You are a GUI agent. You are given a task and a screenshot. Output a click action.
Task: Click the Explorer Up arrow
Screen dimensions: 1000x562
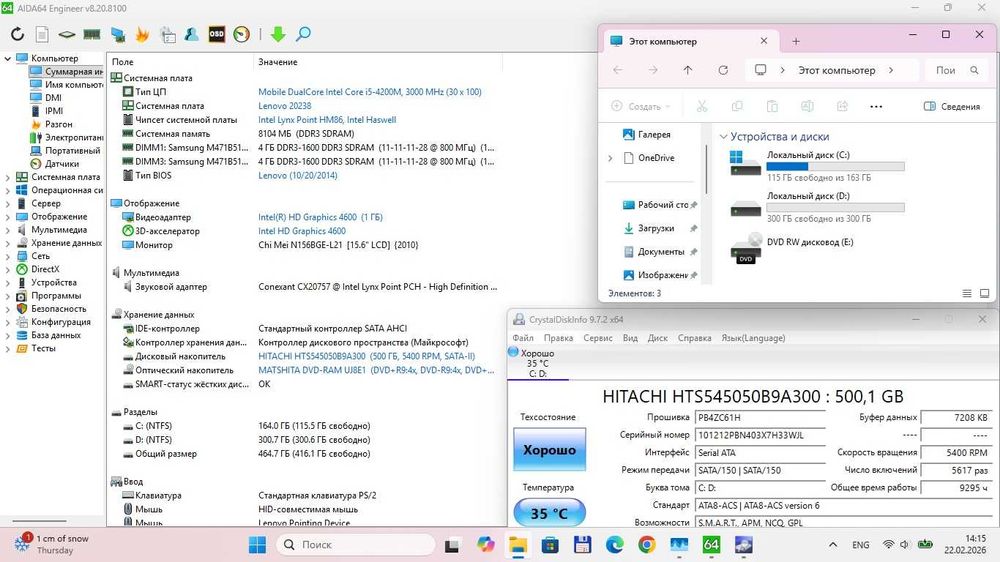coord(688,70)
